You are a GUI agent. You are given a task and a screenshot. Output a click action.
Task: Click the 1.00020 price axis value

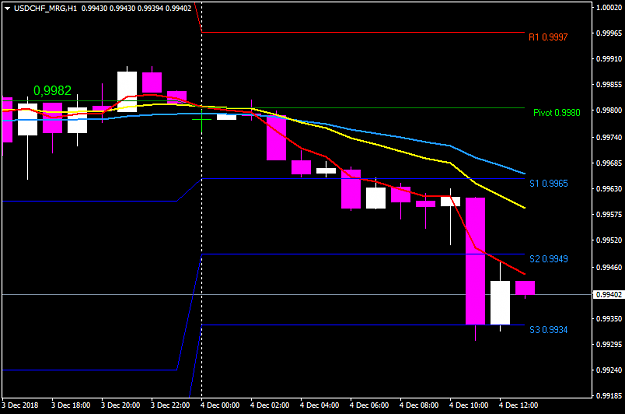pyautogui.click(x=609, y=7)
